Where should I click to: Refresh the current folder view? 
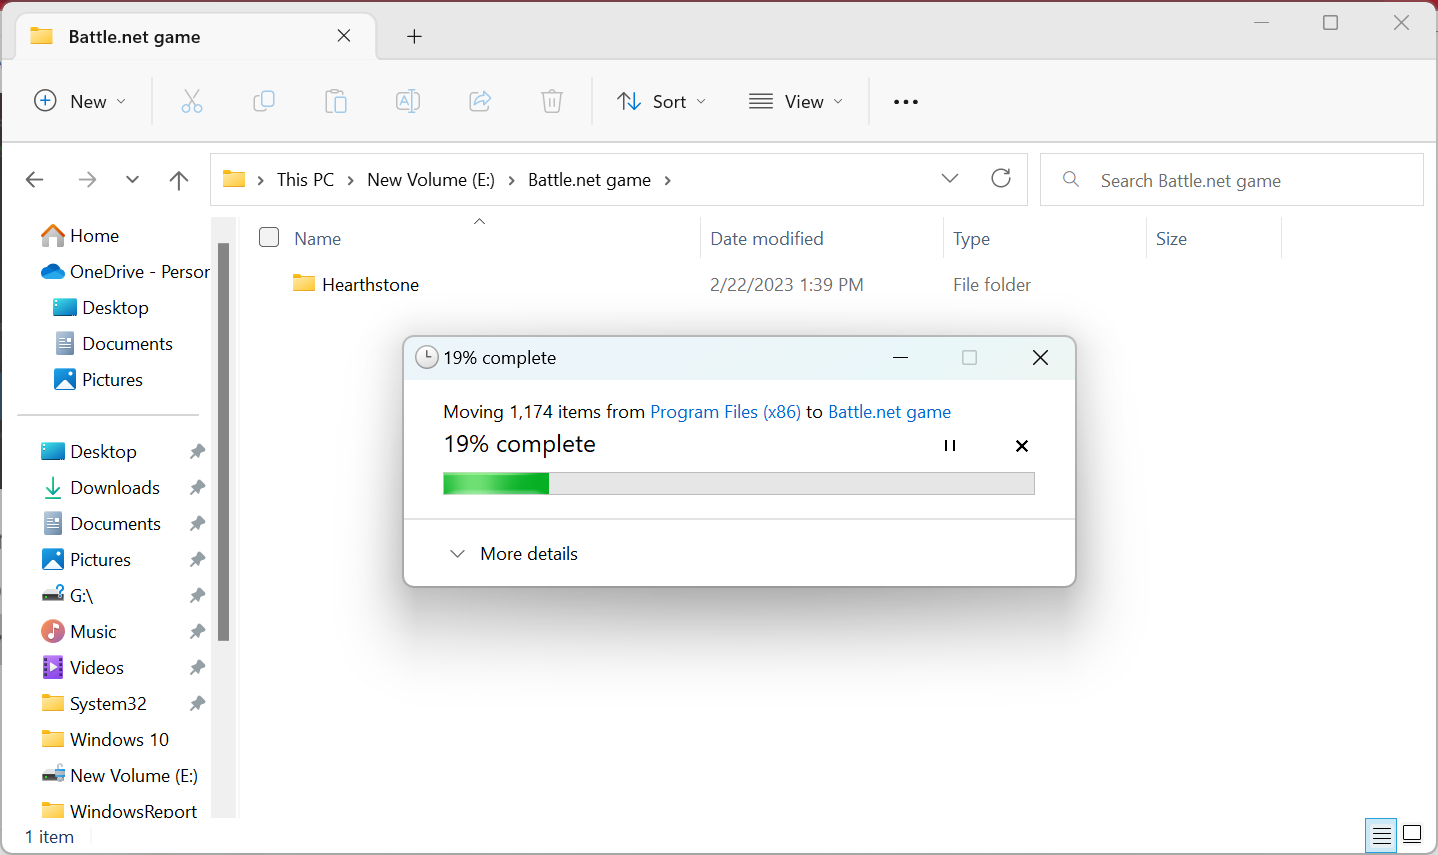[x=1001, y=179]
